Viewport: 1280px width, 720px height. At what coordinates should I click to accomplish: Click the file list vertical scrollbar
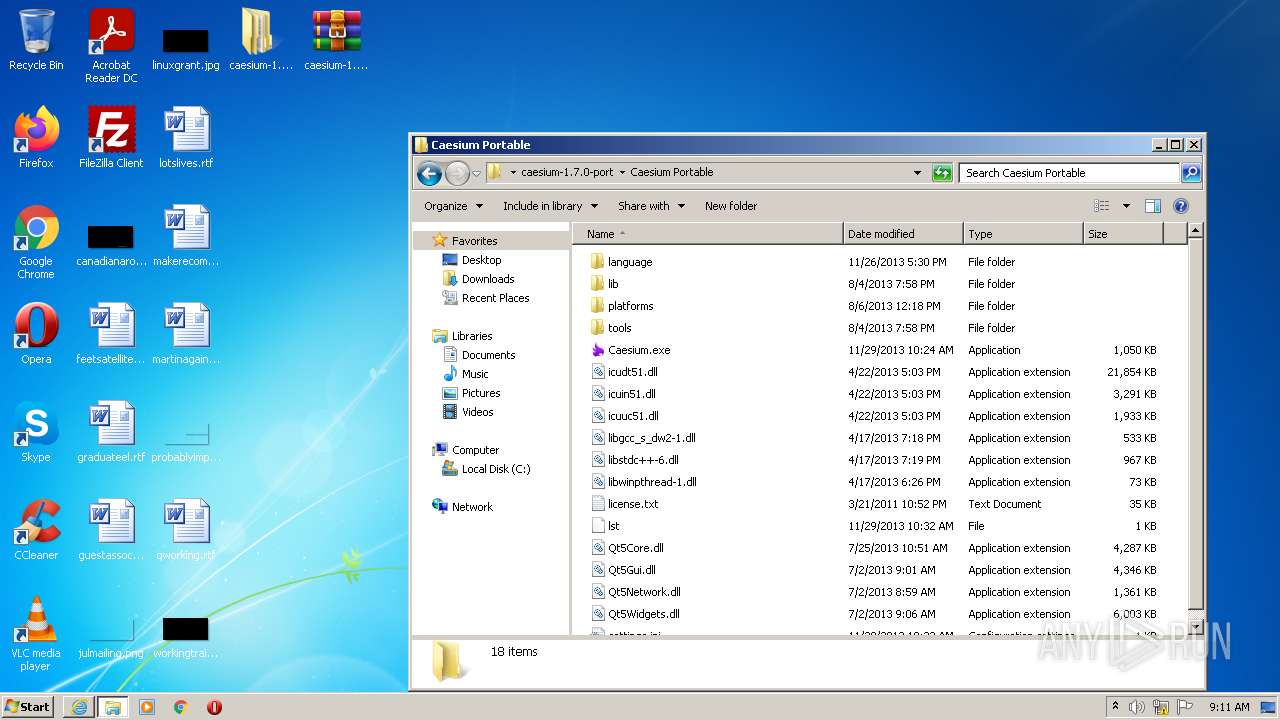pos(1195,423)
